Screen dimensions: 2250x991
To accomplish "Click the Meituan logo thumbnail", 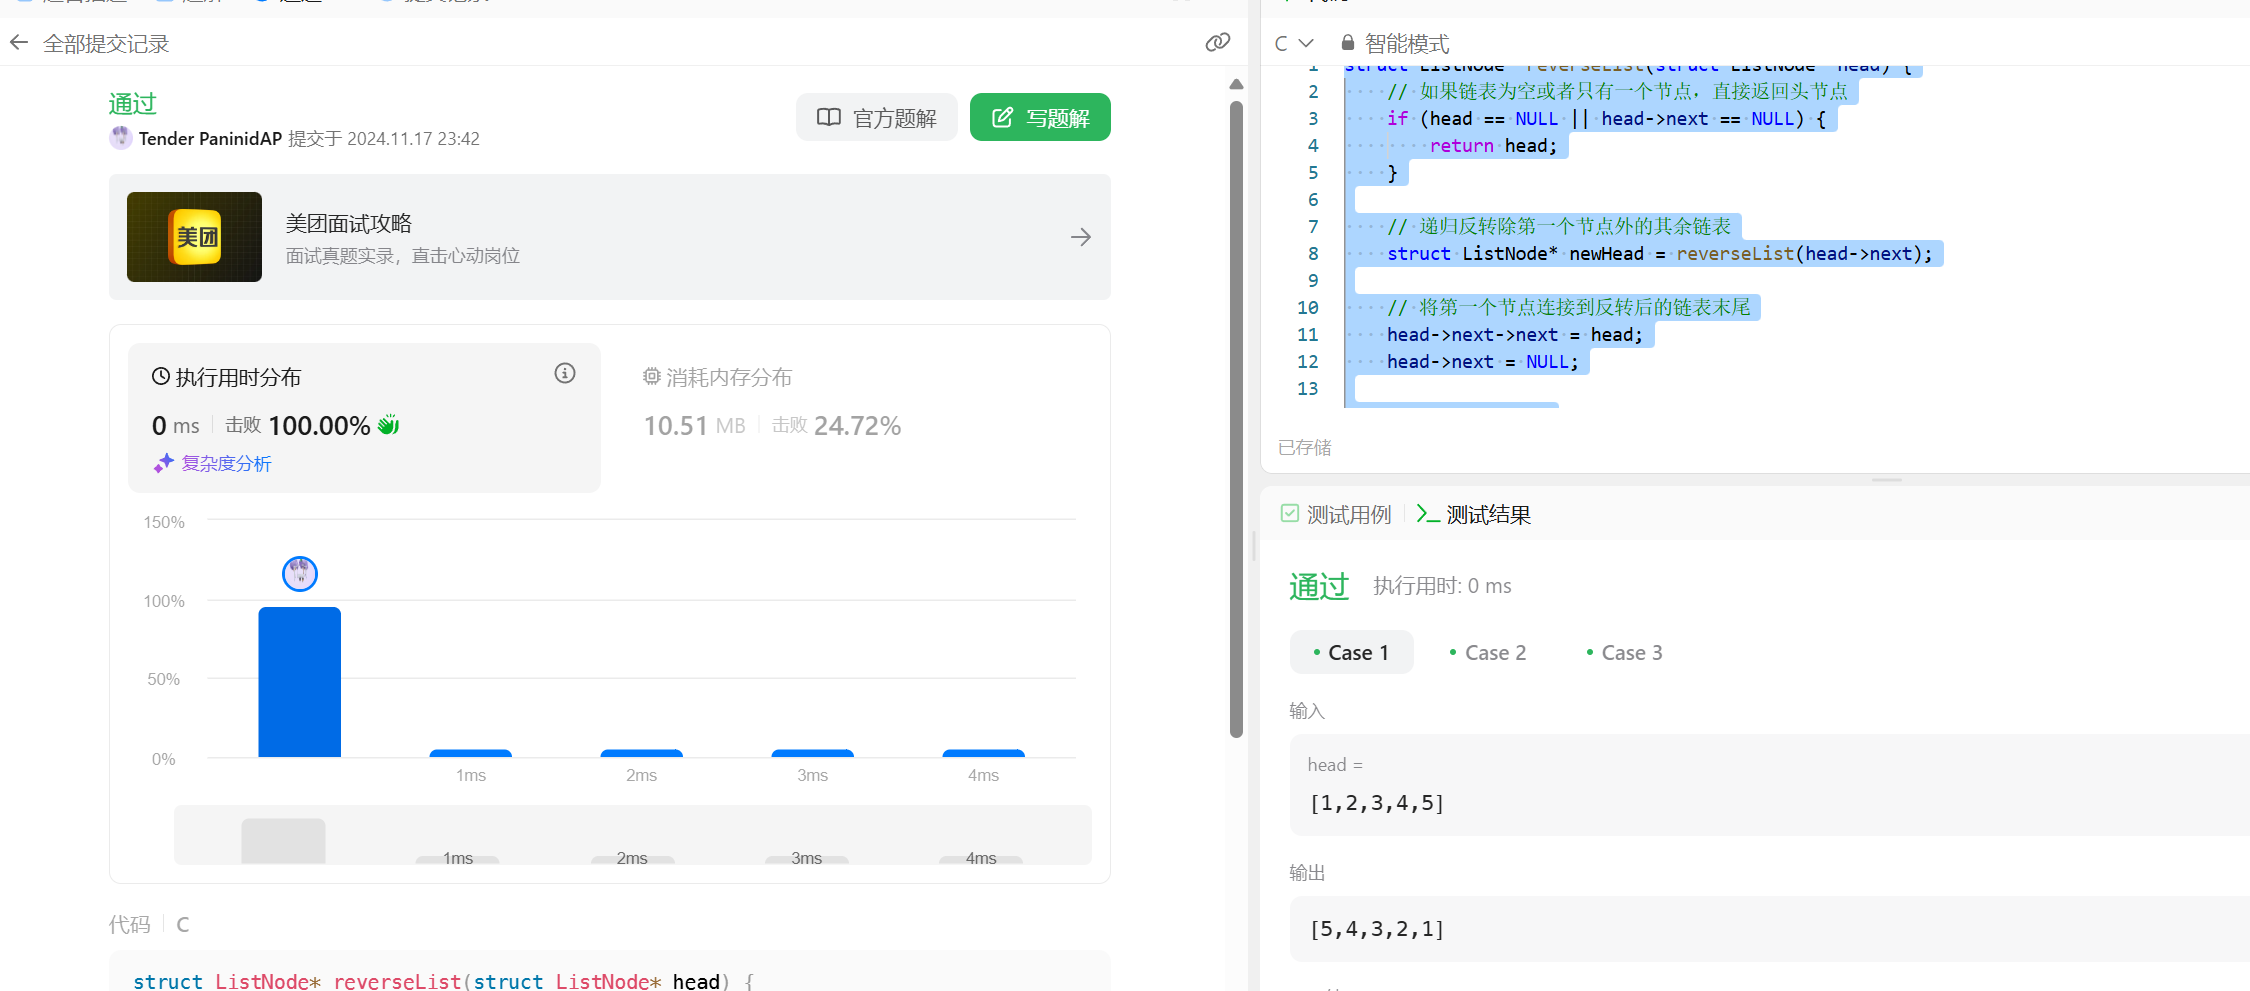I will pos(194,237).
